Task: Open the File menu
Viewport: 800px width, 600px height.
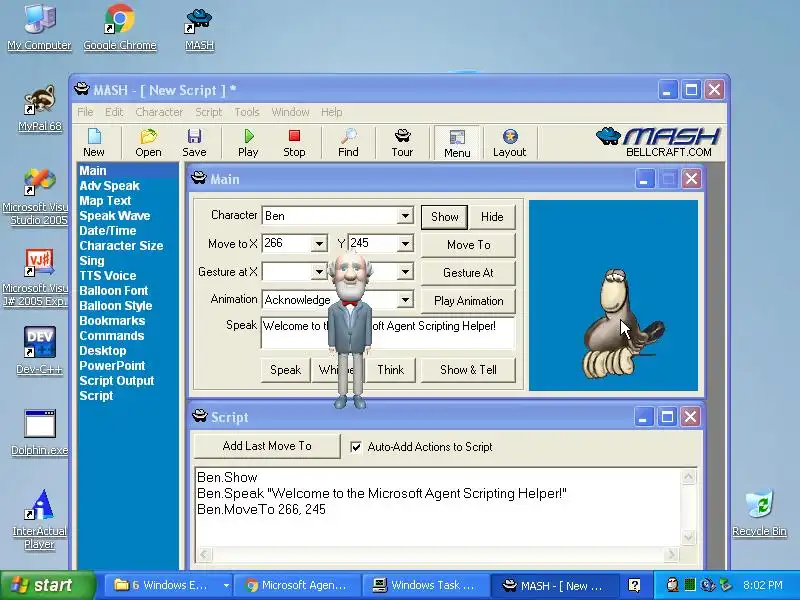Action: [85, 112]
